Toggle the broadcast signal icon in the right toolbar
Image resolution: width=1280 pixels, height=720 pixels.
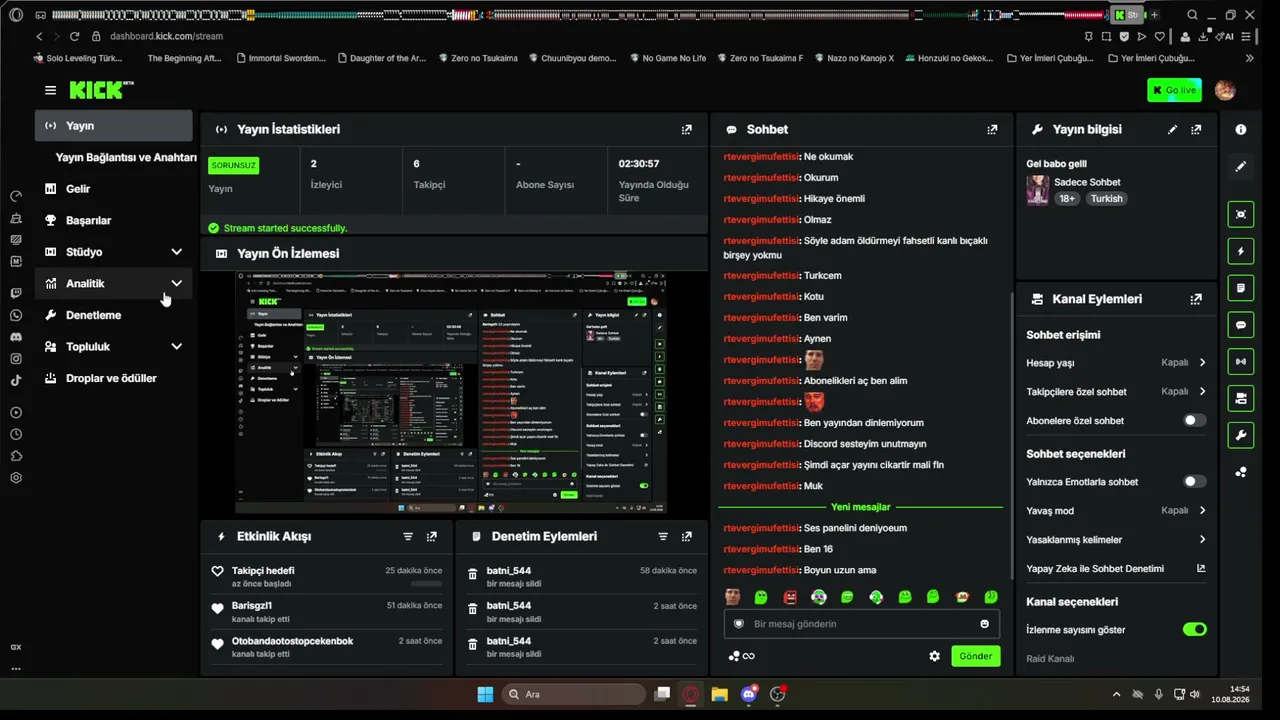pyautogui.click(x=1241, y=361)
